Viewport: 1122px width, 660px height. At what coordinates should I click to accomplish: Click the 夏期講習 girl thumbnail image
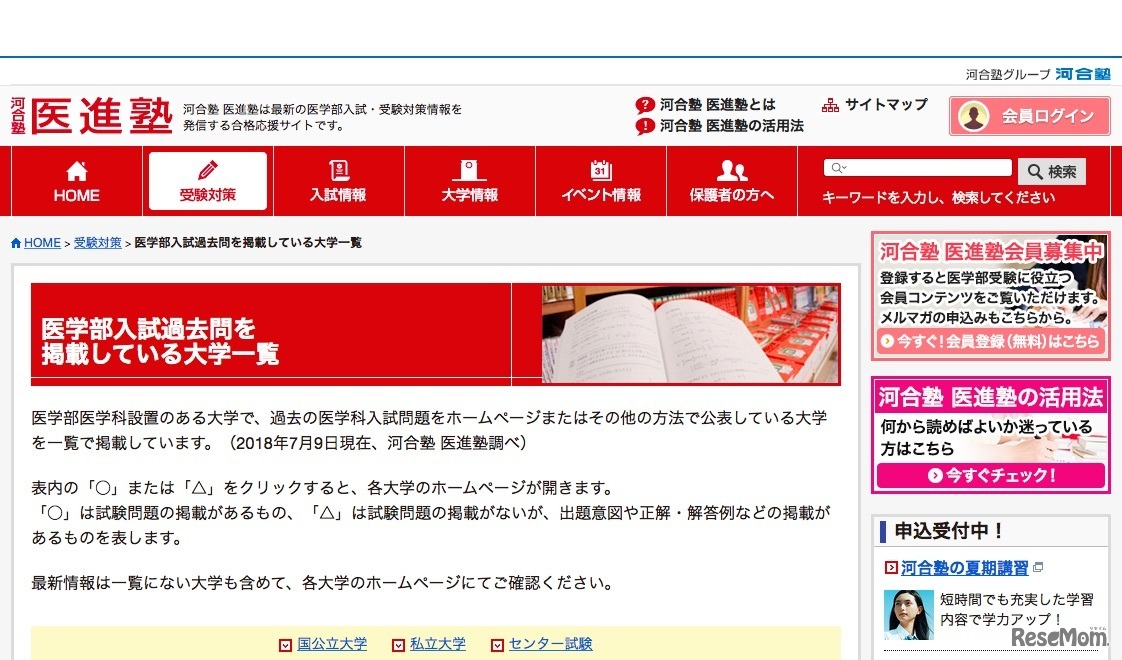click(908, 614)
